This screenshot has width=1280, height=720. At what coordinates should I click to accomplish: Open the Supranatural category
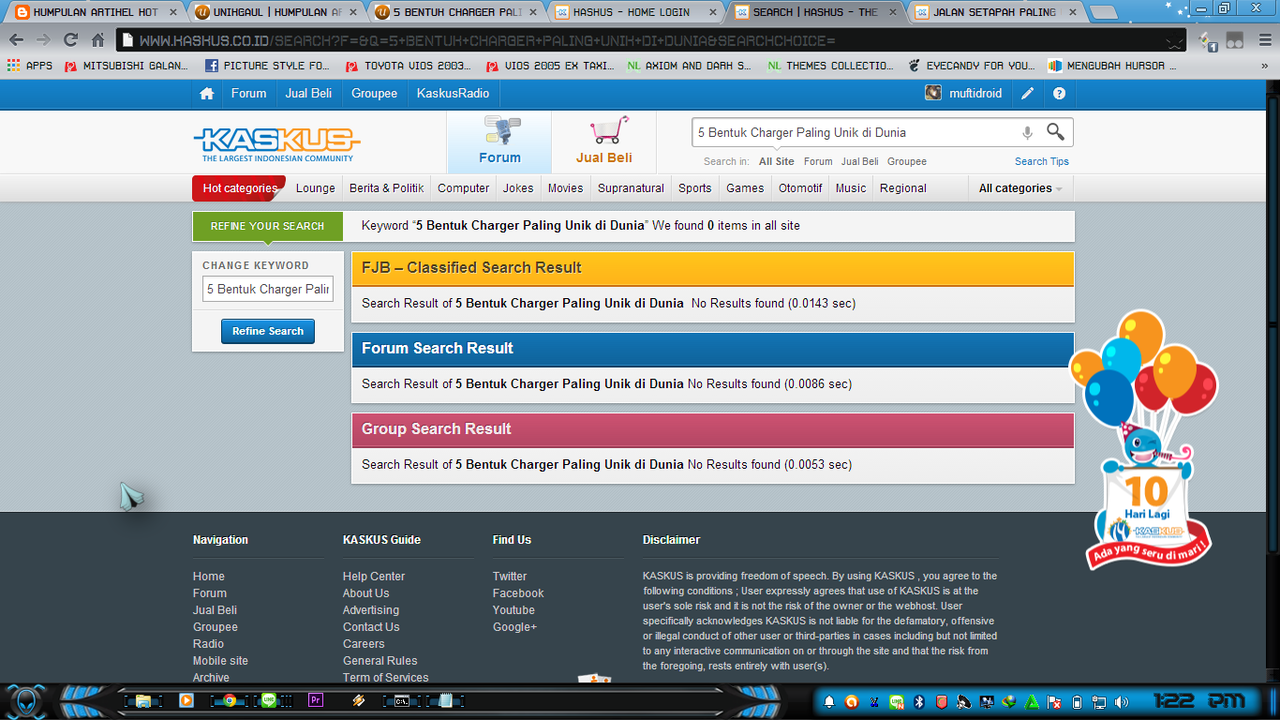pos(631,188)
